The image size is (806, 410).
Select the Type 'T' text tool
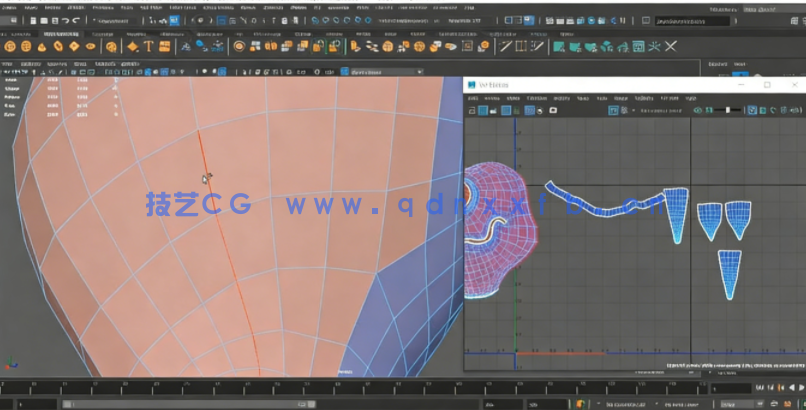[x=148, y=46]
